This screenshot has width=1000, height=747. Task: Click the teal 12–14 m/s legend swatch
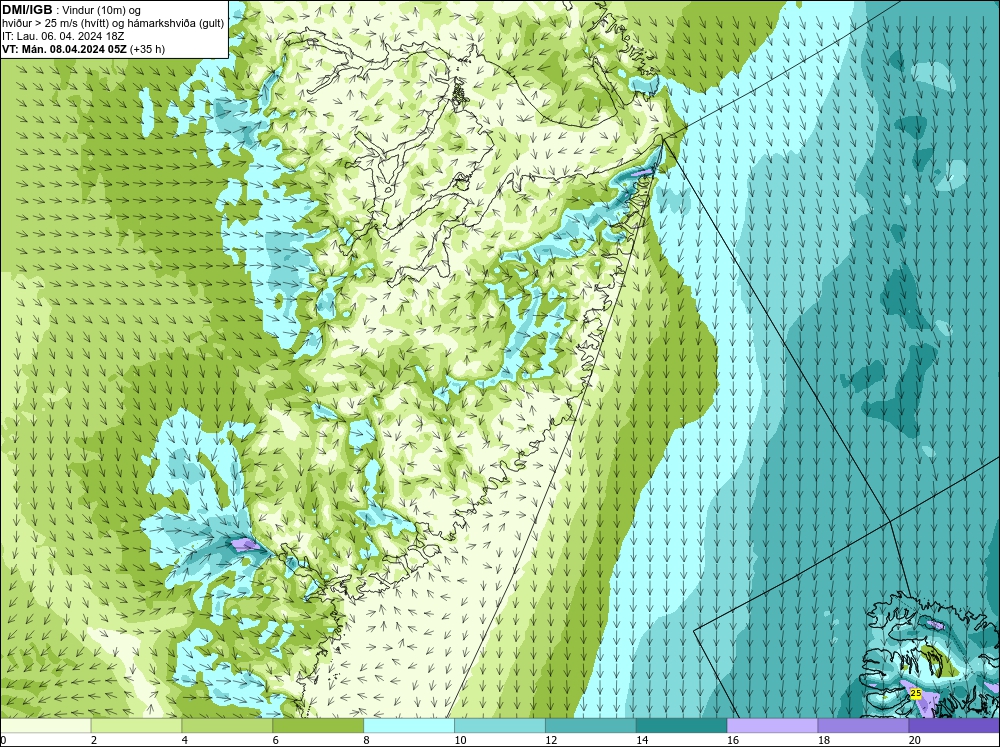[x=591, y=725]
